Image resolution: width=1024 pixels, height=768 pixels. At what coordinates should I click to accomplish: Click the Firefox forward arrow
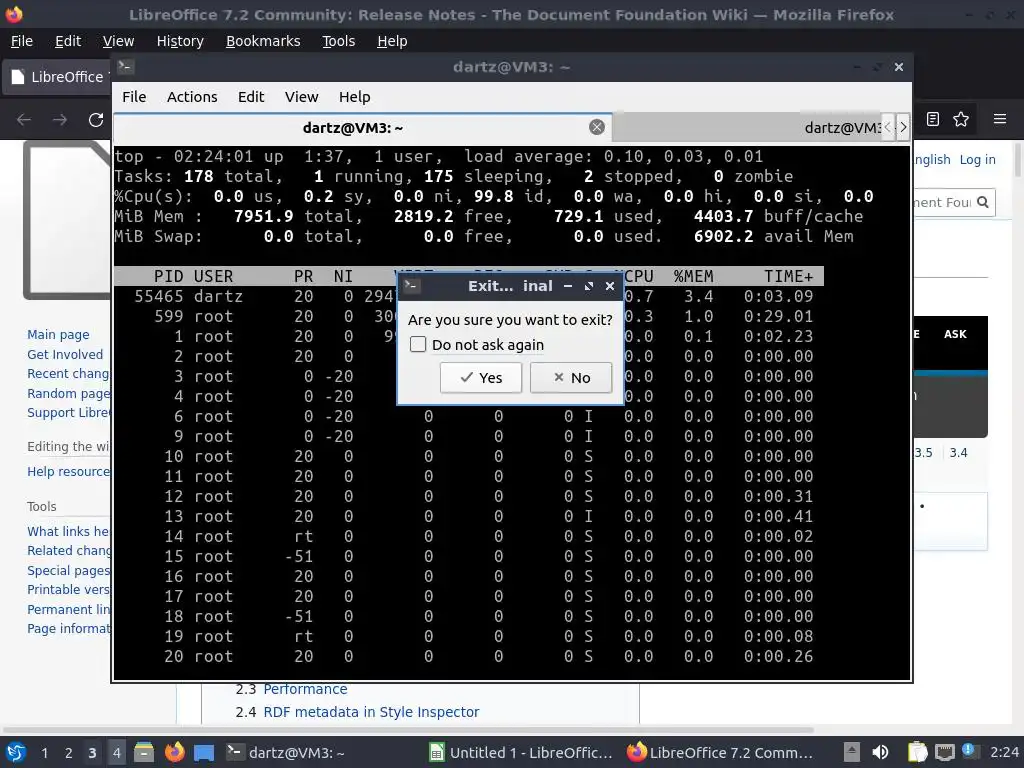pos(60,120)
